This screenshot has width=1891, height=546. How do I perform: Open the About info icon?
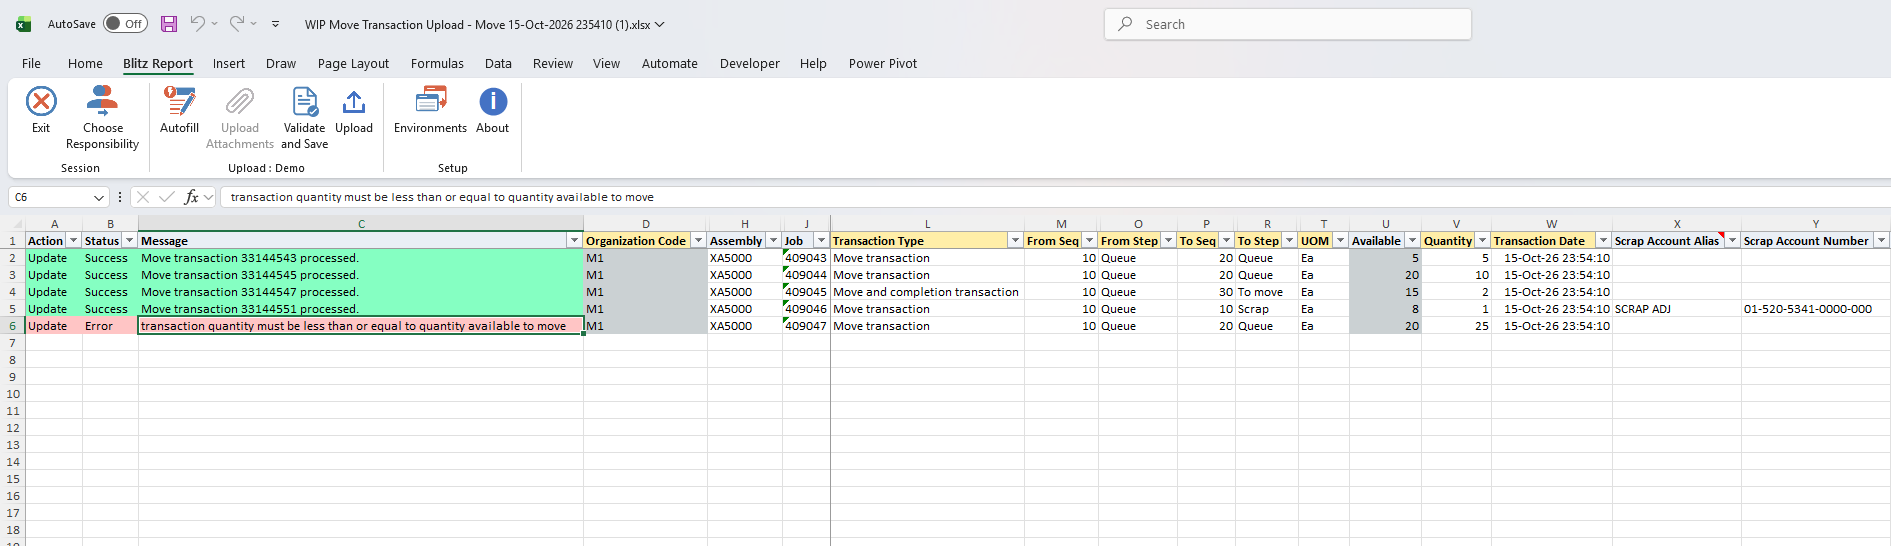493,102
